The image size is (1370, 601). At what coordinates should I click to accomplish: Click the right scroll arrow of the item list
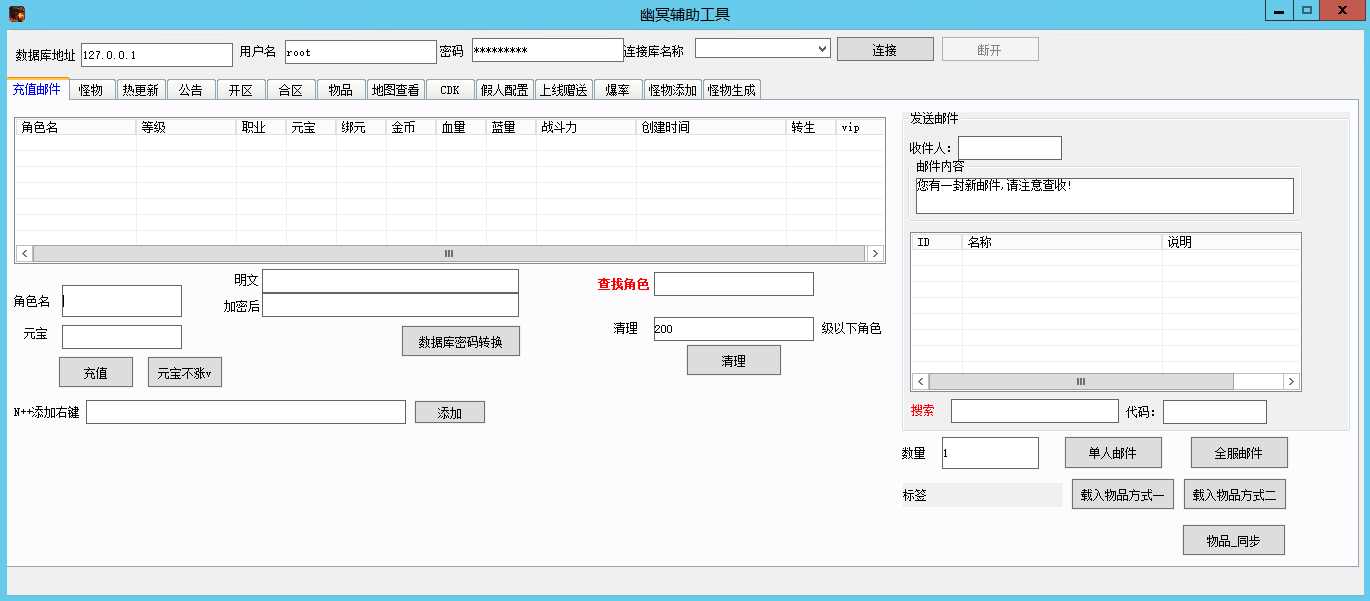(1291, 382)
